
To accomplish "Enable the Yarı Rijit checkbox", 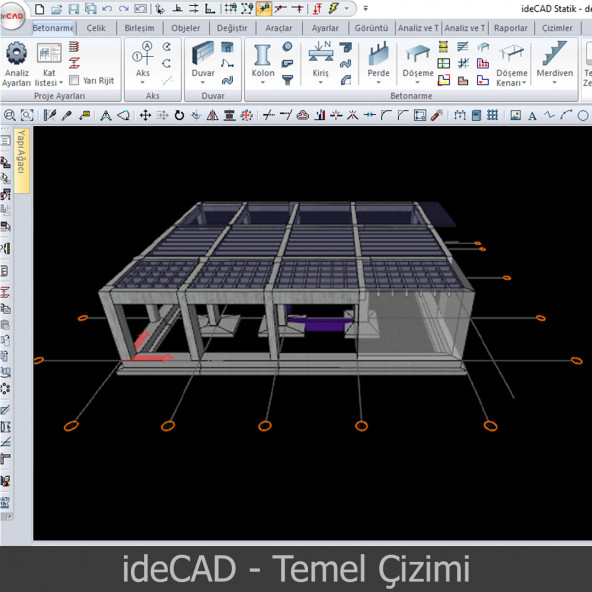I will (74, 80).
